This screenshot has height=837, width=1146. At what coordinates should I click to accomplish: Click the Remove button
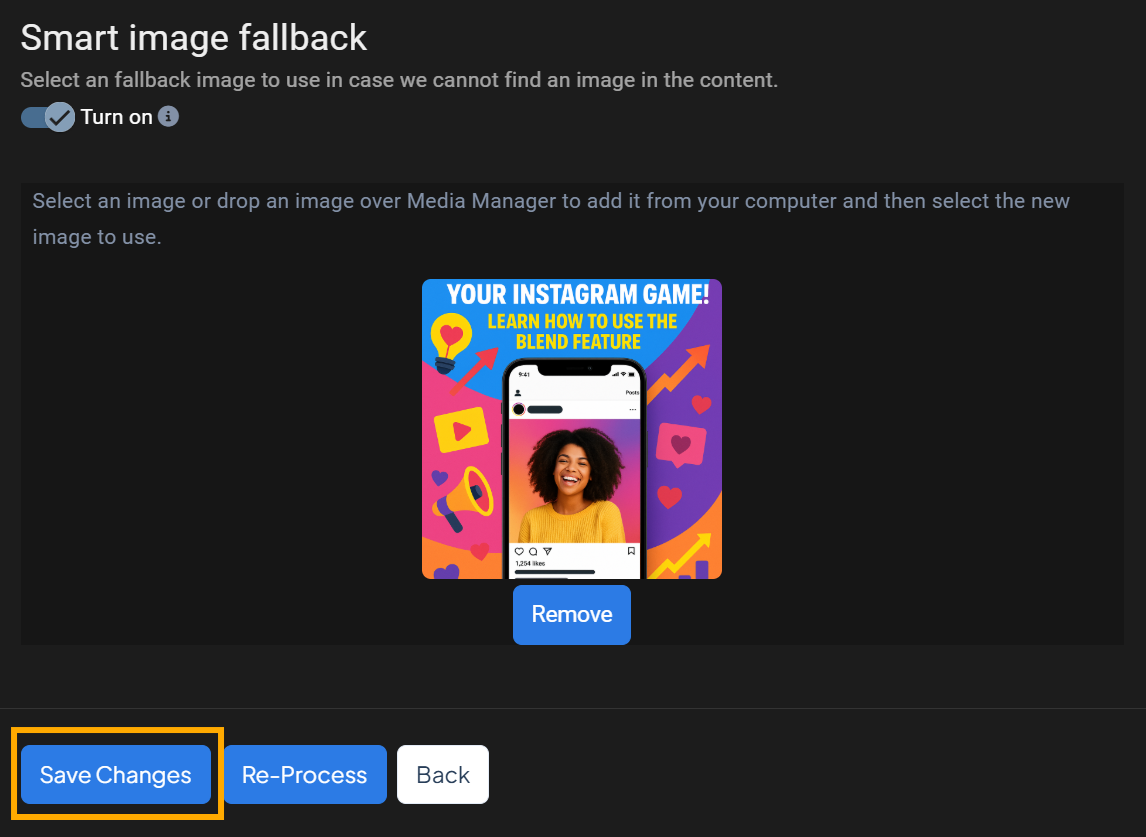point(572,615)
